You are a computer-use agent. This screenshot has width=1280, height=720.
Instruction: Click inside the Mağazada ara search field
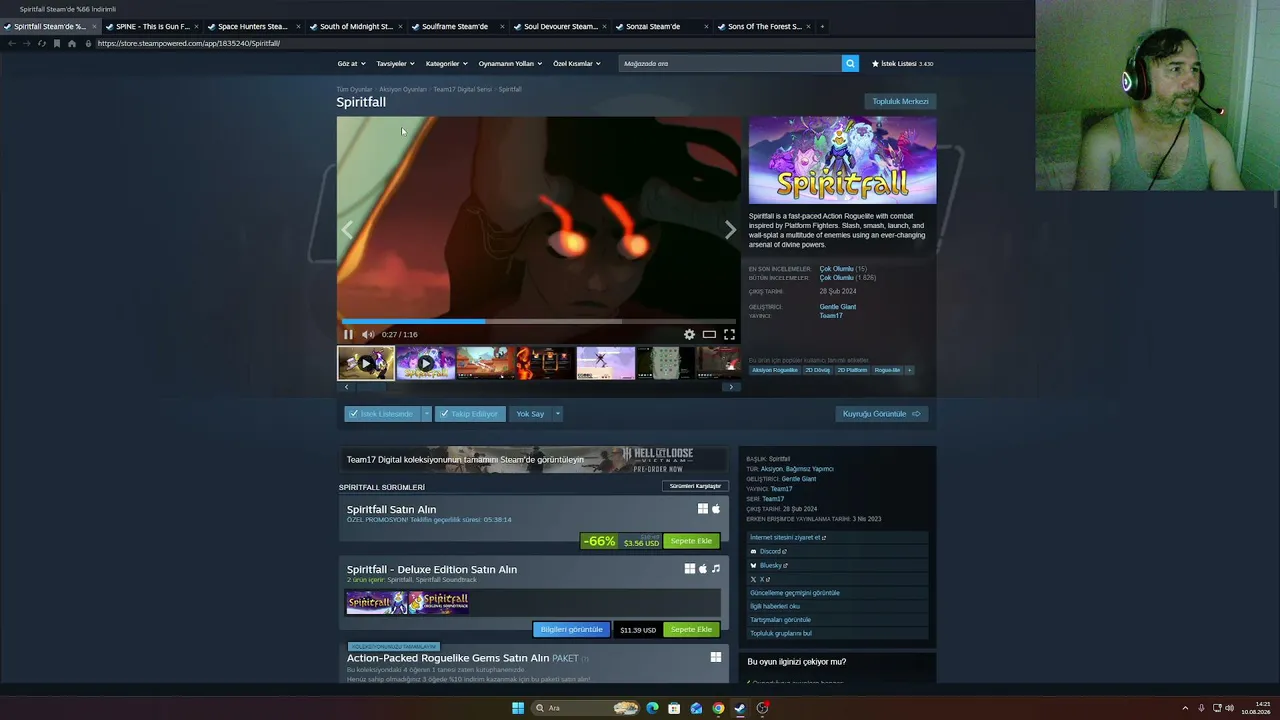(730, 63)
